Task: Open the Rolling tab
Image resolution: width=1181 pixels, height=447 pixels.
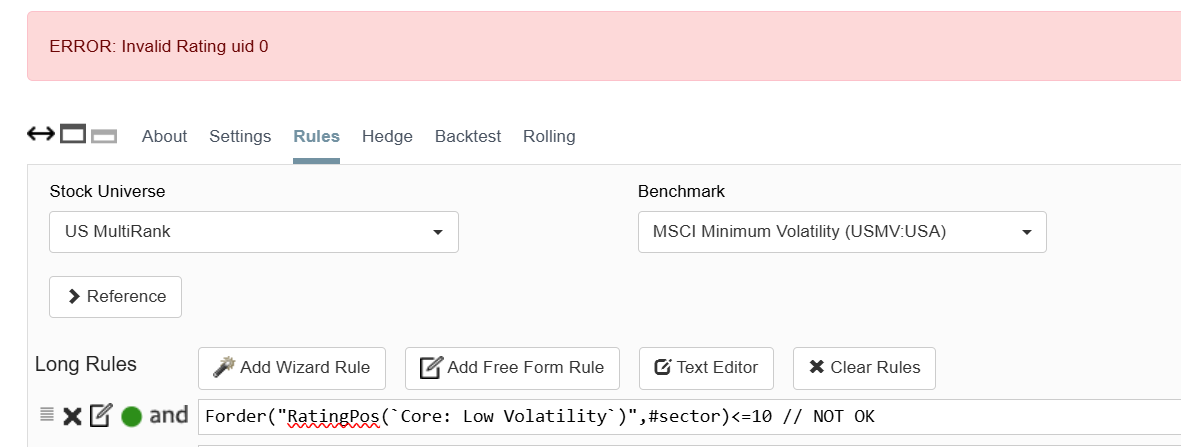Action: (549, 137)
